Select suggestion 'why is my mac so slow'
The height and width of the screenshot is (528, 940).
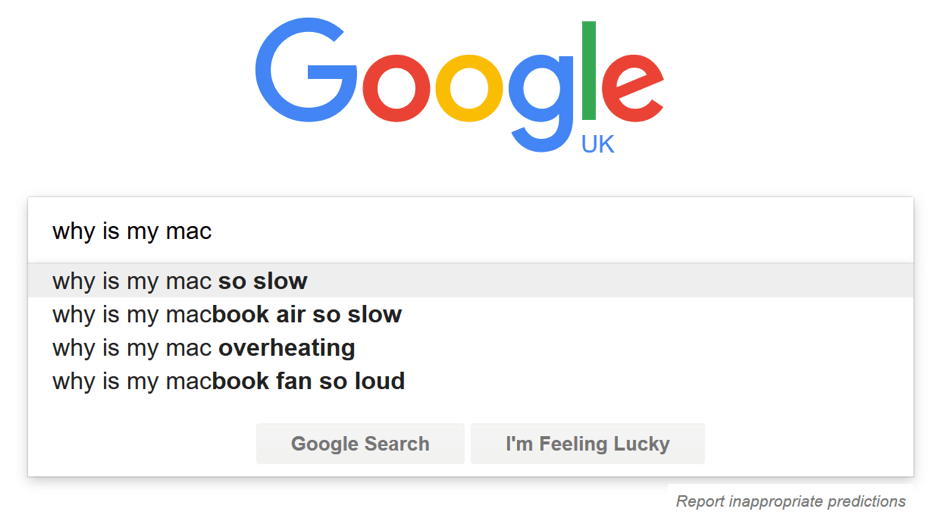(x=471, y=281)
